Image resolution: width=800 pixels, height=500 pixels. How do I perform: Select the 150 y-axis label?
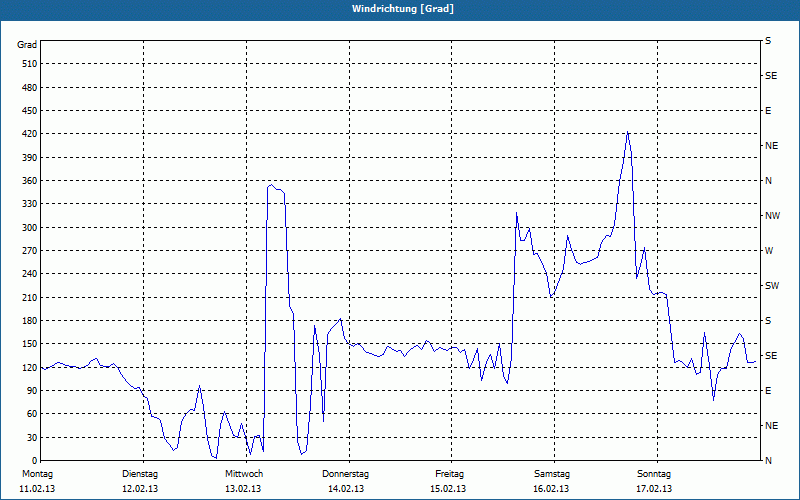point(30,344)
